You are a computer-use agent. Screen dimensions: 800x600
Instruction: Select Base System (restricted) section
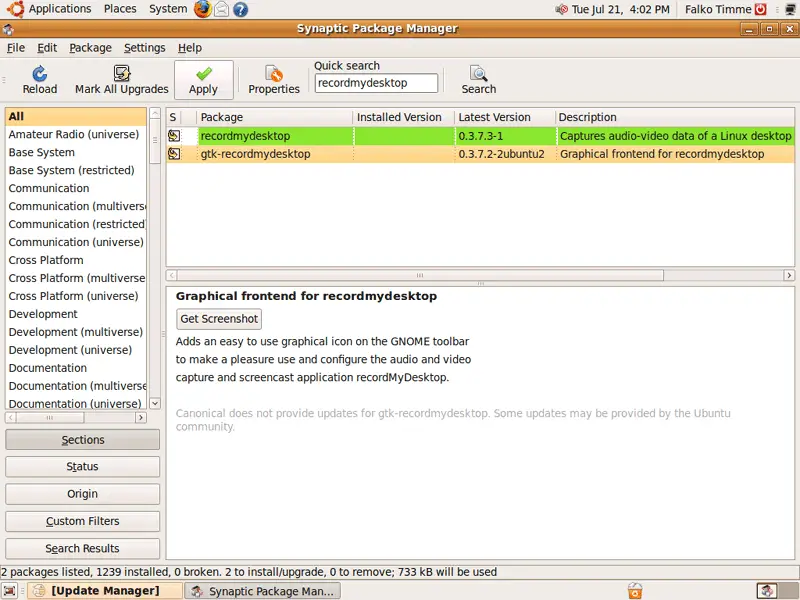(x=76, y=170)
